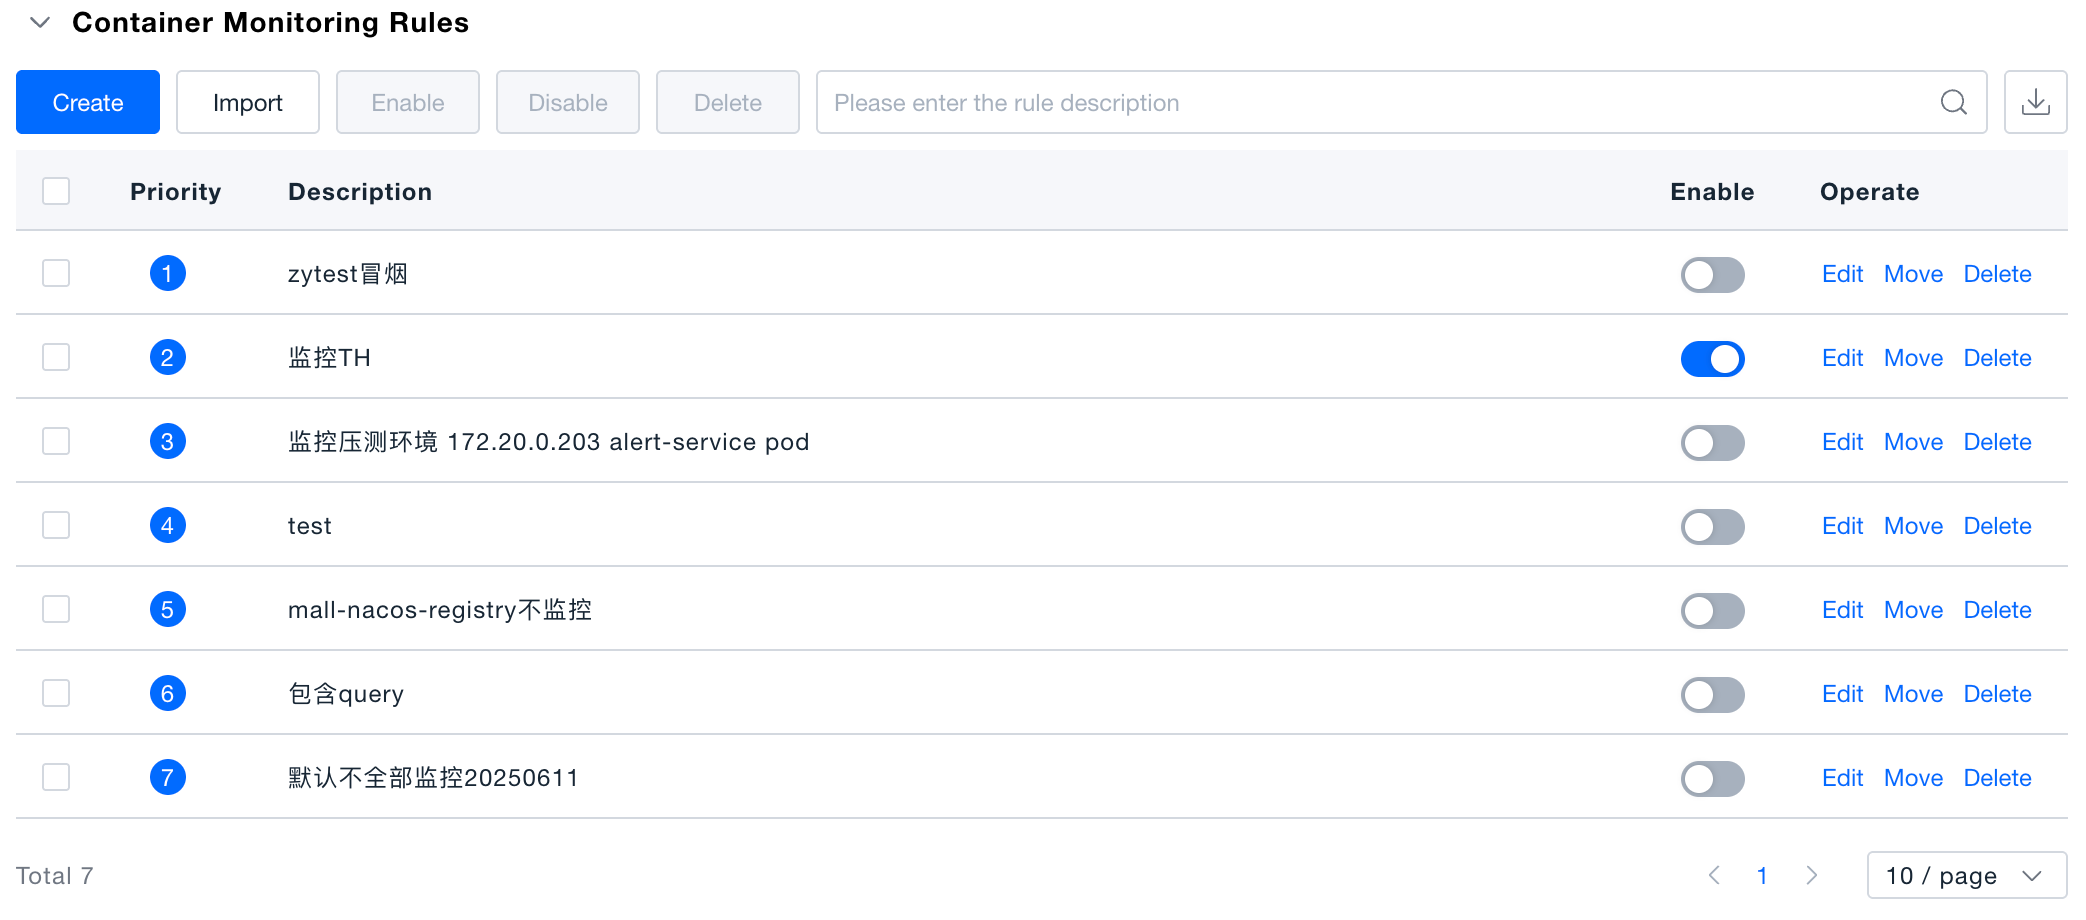The height and width of the screenshot is (920, 2086).
Task: Turn off the 监控TH enable switch
Action: 1712,358
